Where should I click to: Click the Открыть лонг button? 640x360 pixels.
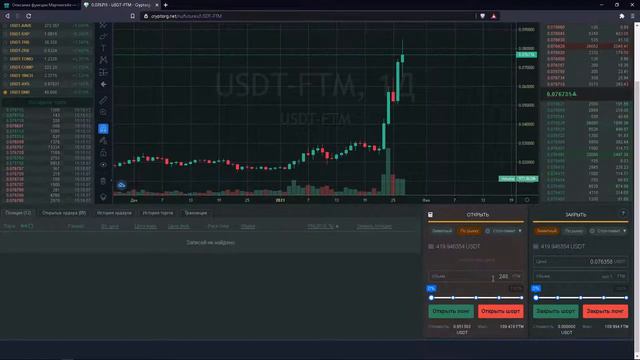pos(451,311)
